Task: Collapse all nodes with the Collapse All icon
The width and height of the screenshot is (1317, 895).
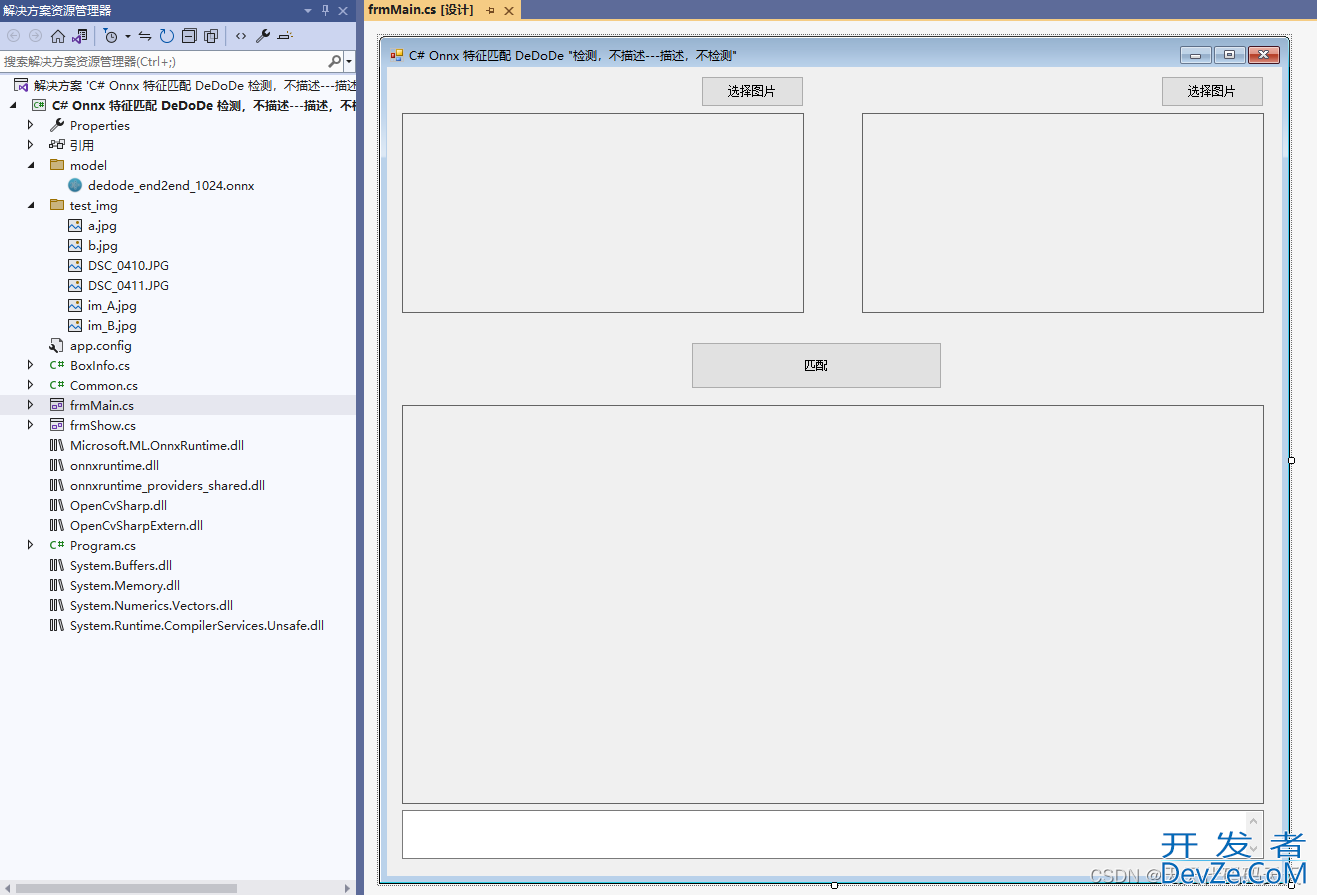Action: click(189, 36)
